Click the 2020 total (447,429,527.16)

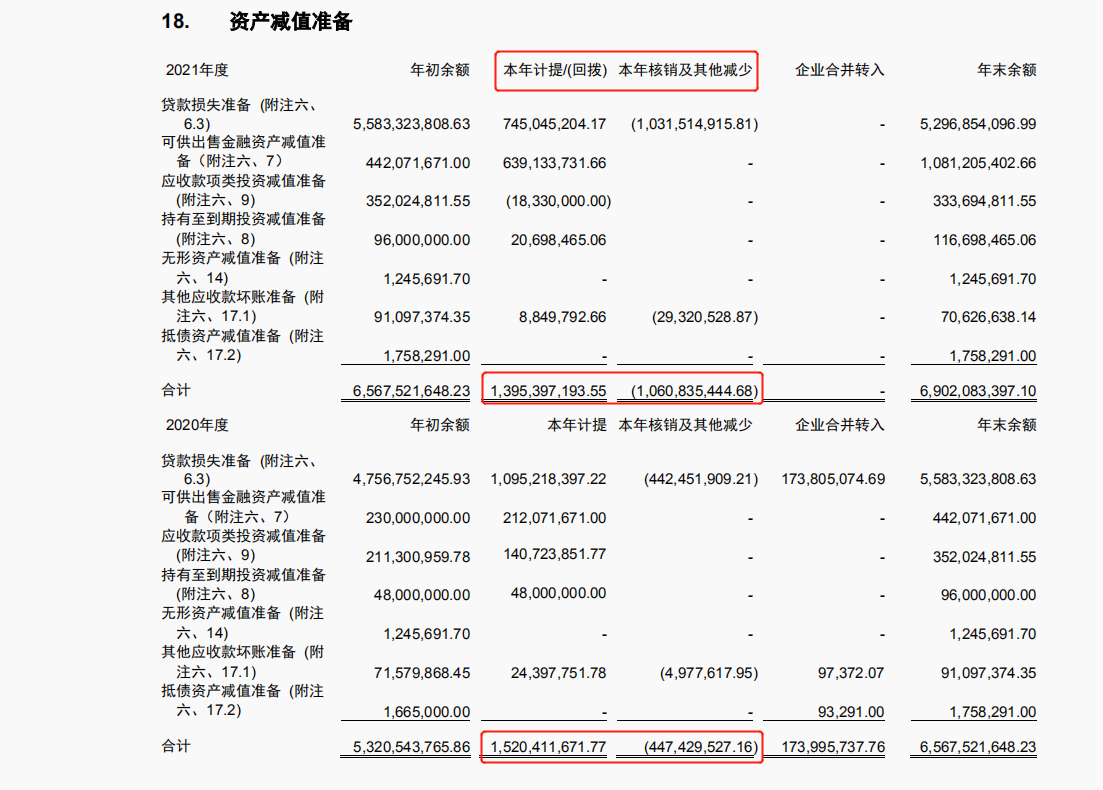(x=701, y=747)
